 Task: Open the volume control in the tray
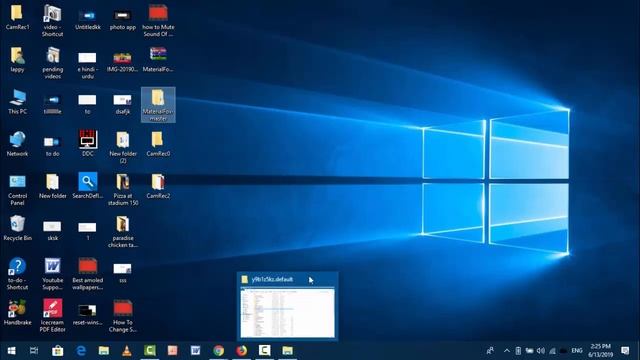click(x=541, y=351)
